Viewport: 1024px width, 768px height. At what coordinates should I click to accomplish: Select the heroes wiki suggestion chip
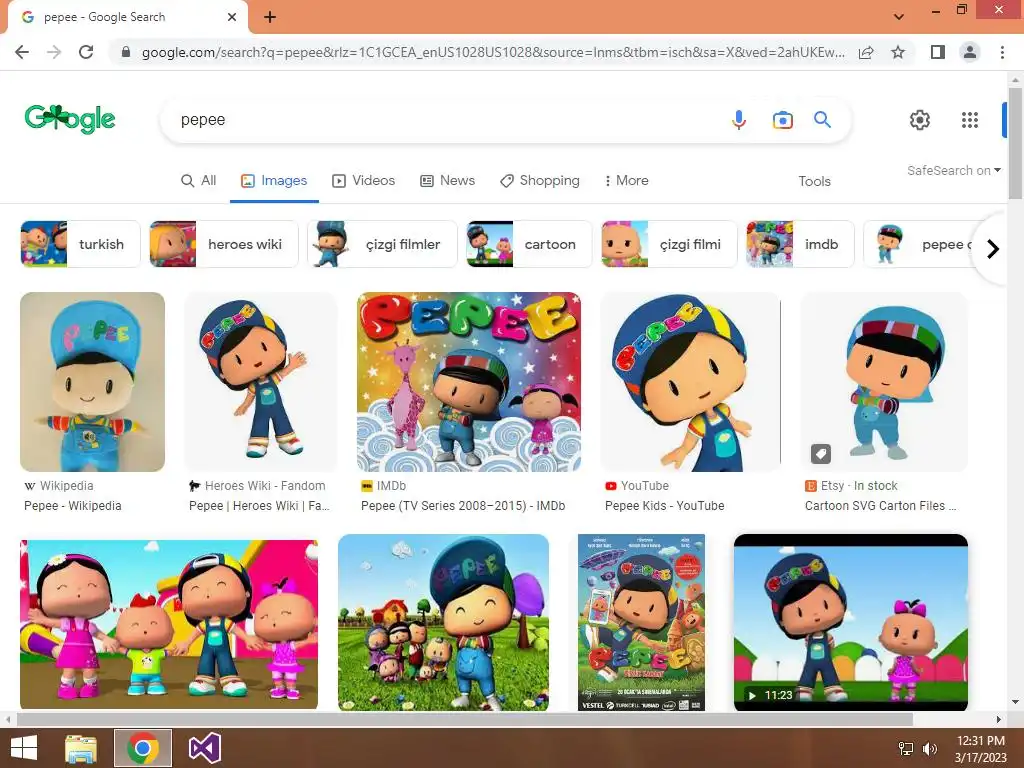[x=224, y=244]
